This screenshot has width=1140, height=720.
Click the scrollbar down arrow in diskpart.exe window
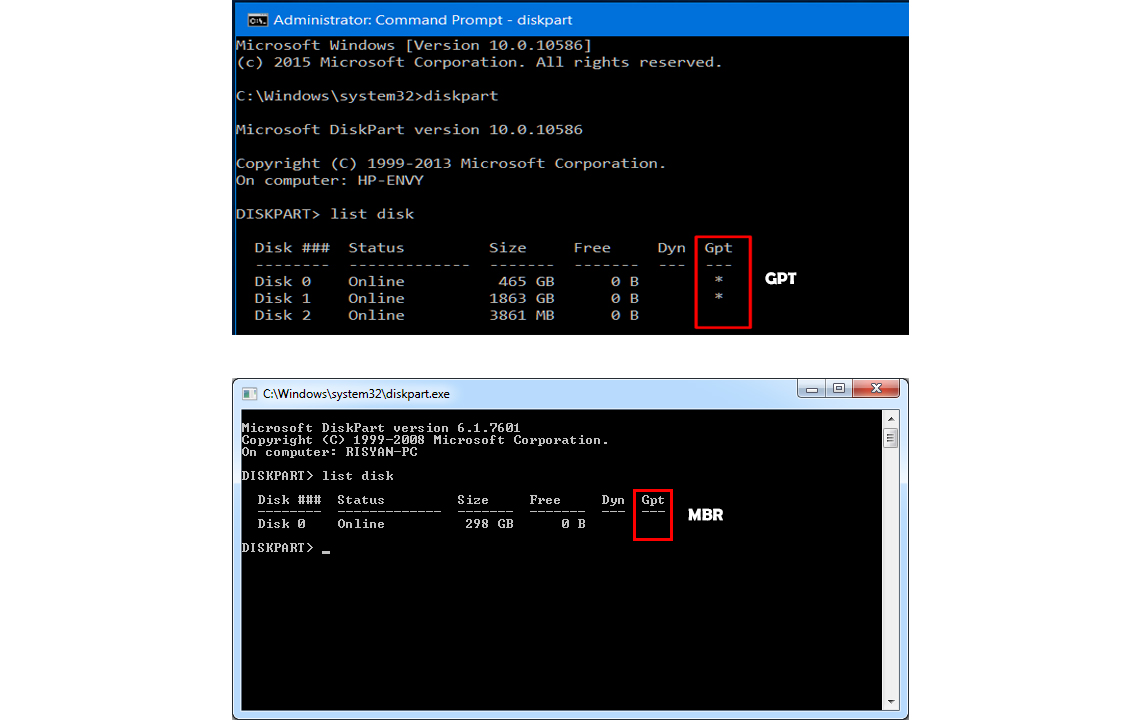pyautogui.click(x=891, y=702)
